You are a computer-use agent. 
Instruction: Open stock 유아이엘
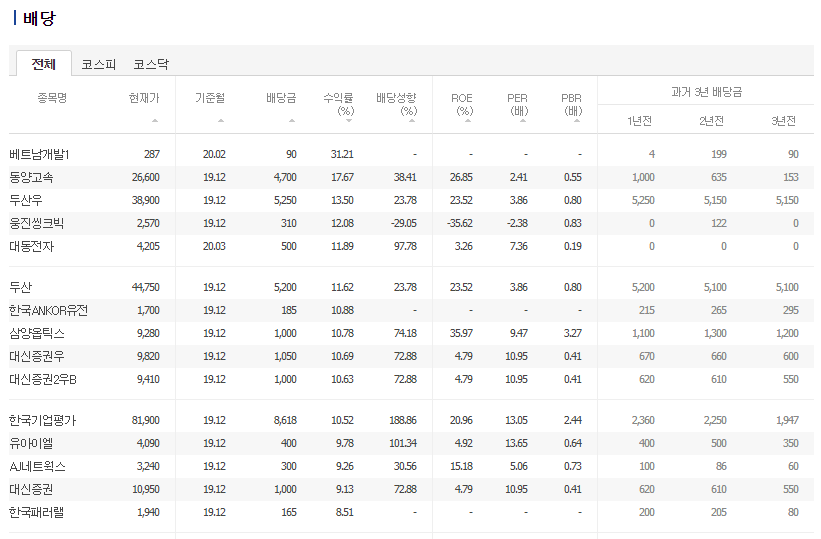pos(31,444)
